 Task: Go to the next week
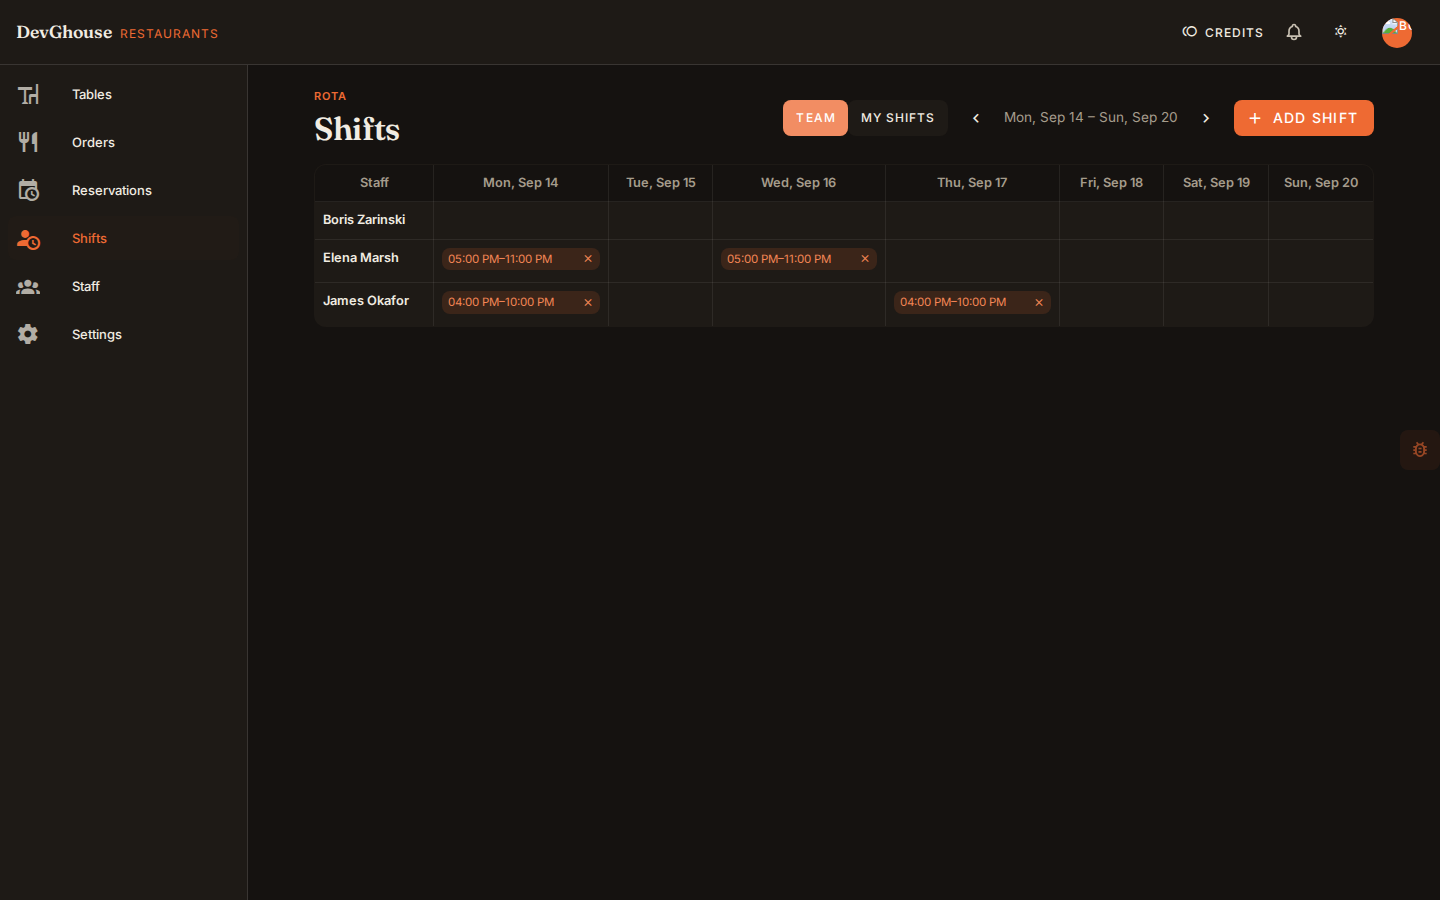[1206, 118]
